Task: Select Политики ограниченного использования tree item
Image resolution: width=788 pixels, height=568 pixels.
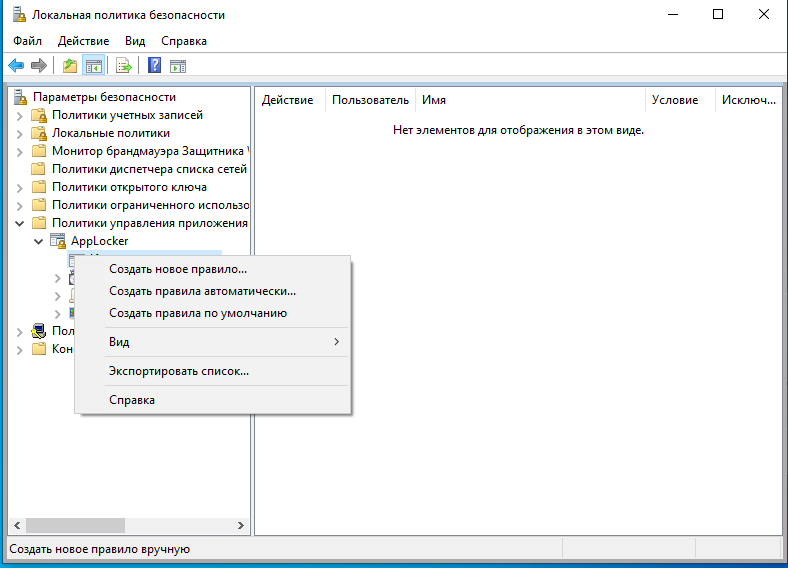Action: 150,205
